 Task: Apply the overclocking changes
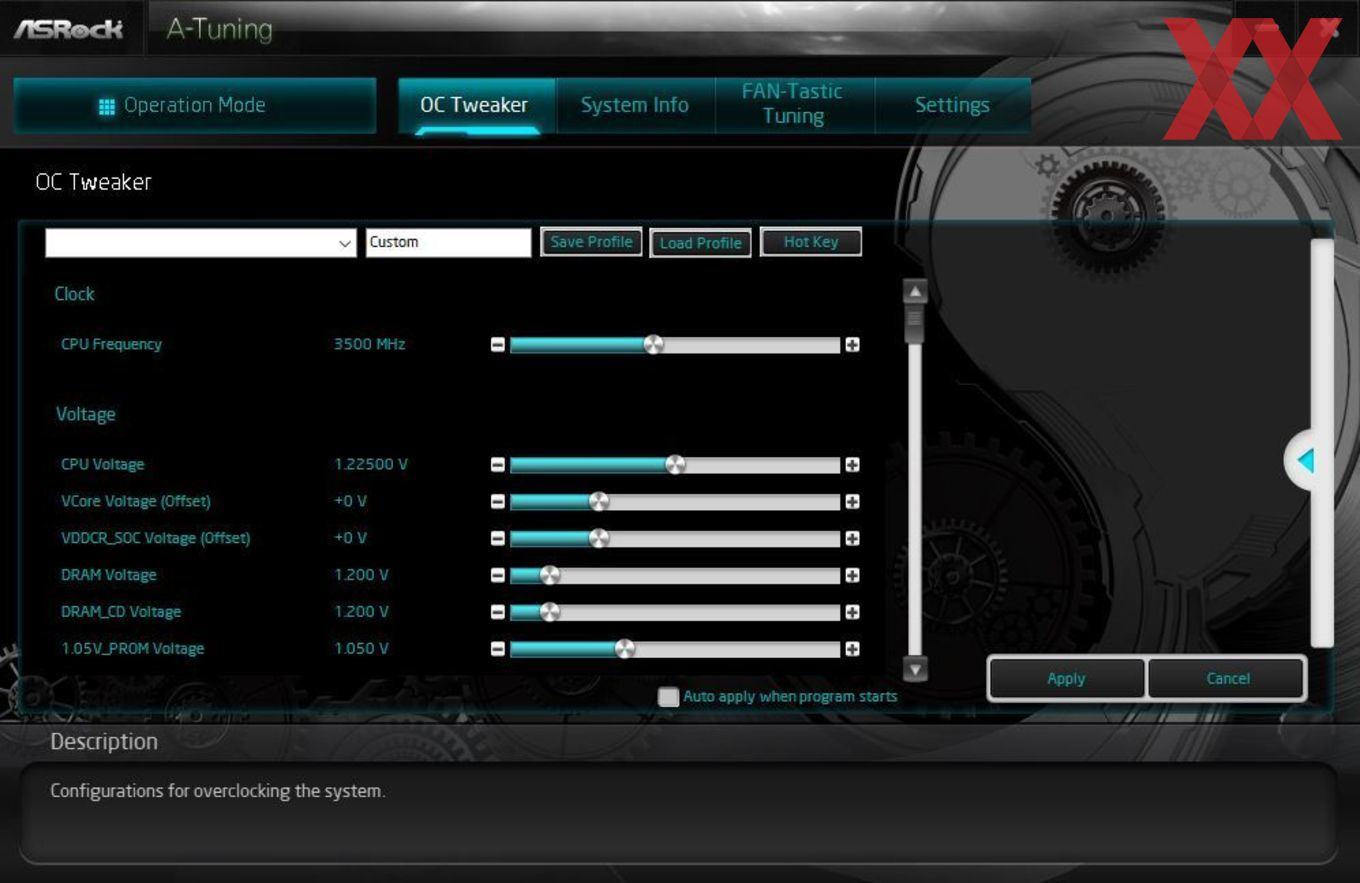tap(1066, 678)
